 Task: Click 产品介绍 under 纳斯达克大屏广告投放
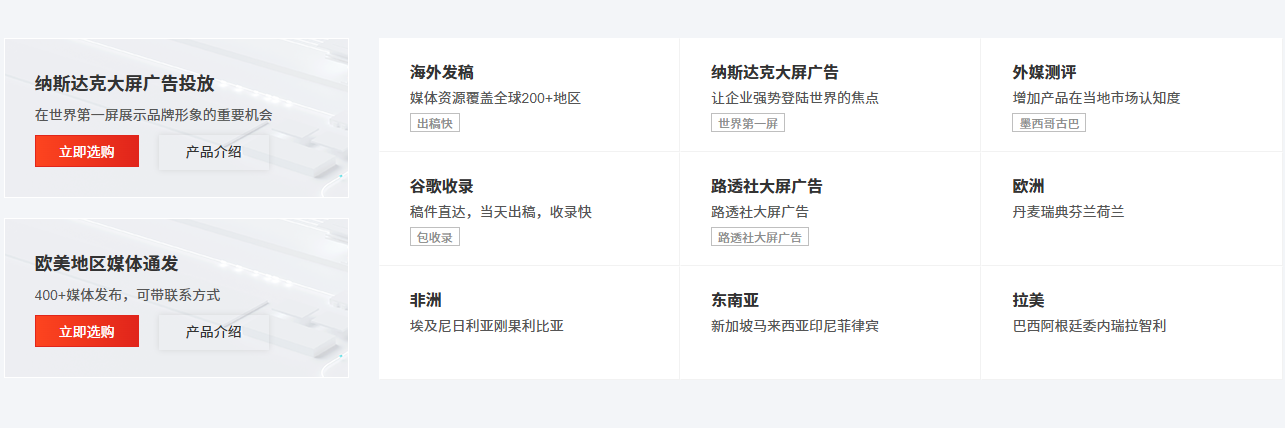(x=213, y=152)
